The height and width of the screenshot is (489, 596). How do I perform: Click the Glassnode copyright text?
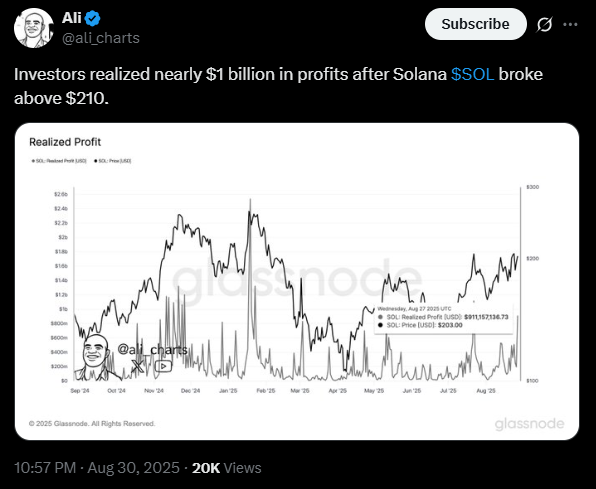(92, 424)
